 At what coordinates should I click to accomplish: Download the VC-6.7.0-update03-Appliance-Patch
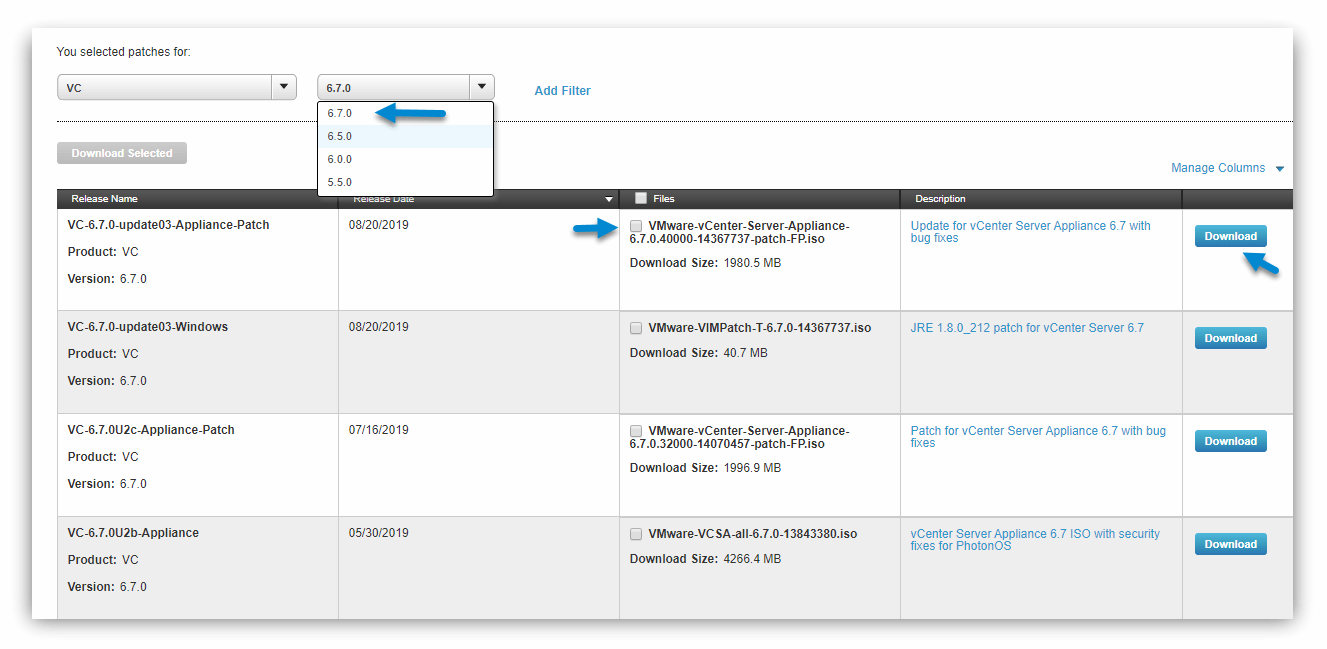click(1230, 236)
